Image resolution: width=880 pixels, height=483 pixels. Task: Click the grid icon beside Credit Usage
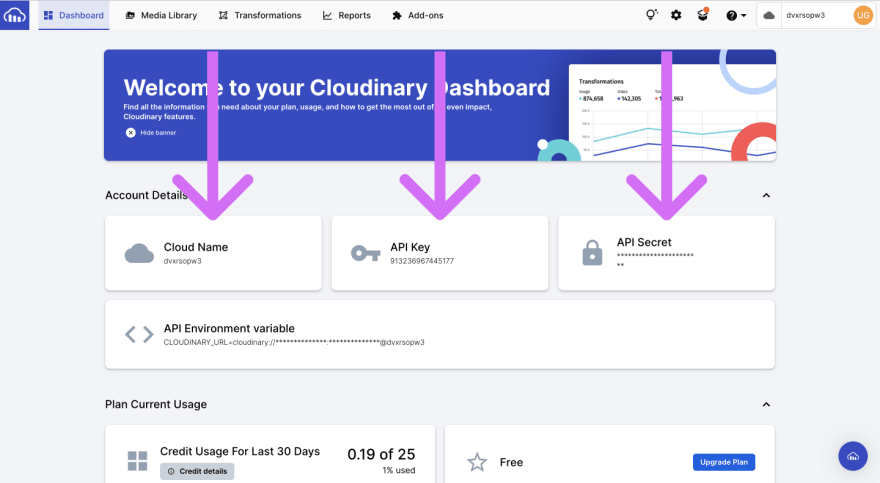point(138,461)
